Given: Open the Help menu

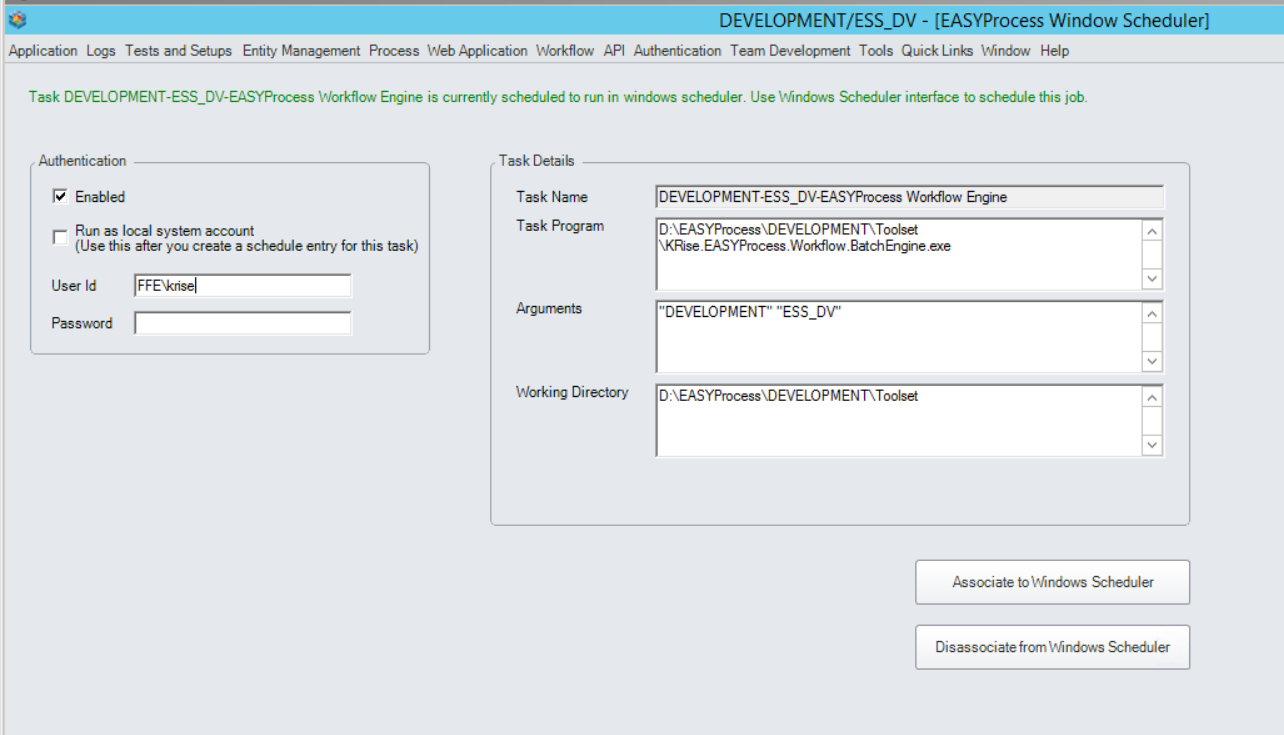Looking at the screenshot, I should 1054,51.
